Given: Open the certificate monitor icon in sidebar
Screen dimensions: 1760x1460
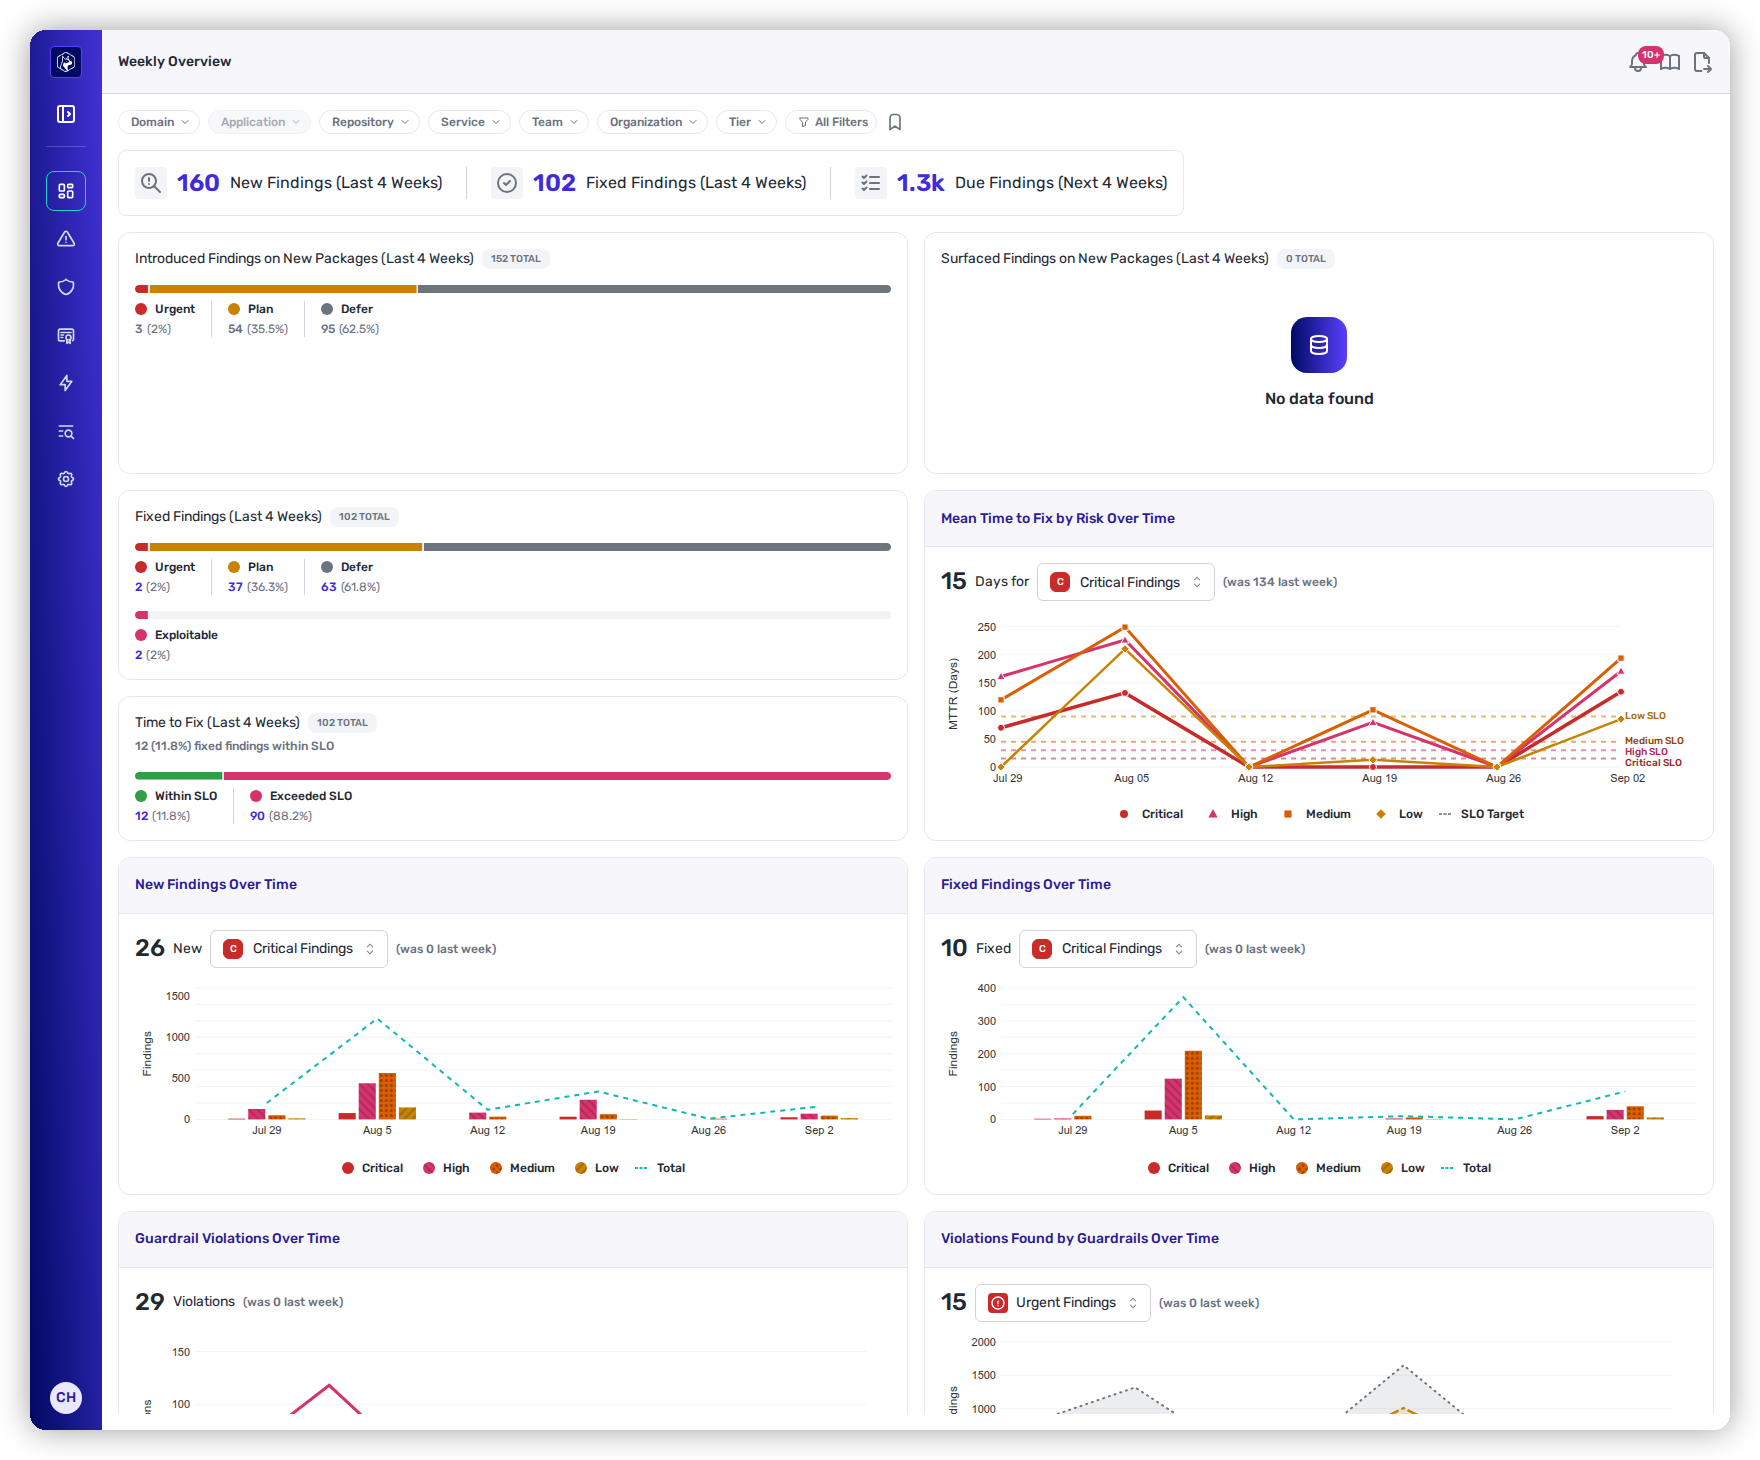Looking at the screenshot, I should (66, 335).
